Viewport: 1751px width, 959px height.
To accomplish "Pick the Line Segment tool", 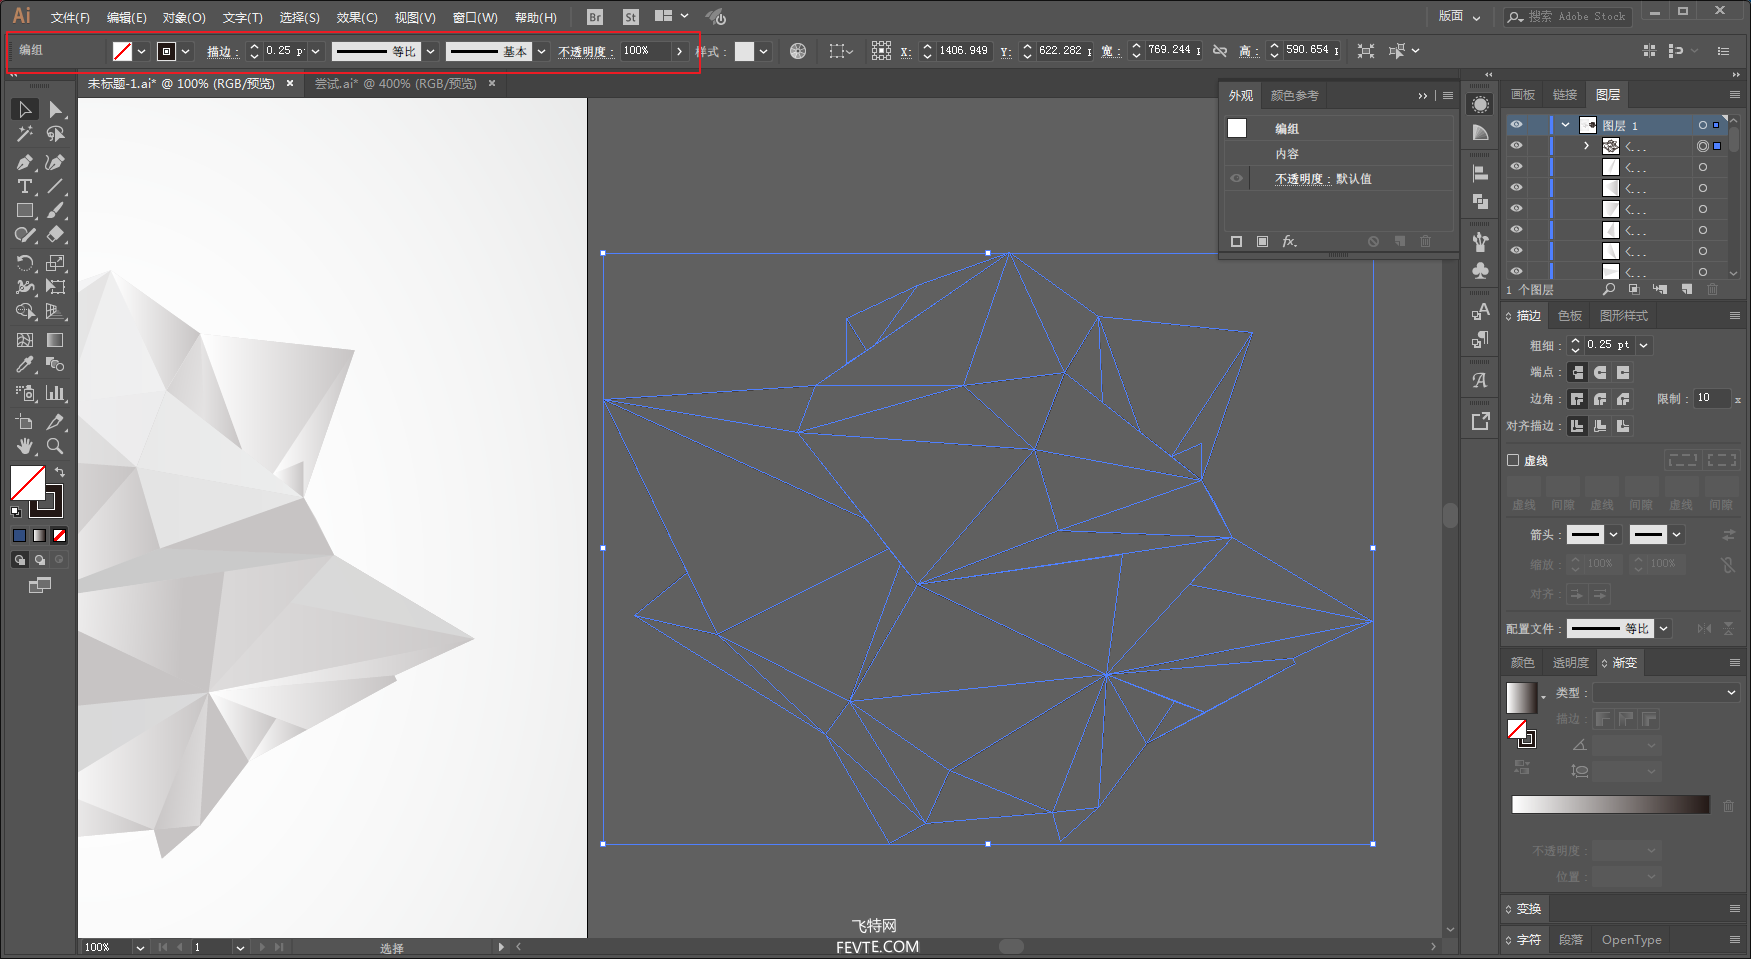I will point(56,186).
